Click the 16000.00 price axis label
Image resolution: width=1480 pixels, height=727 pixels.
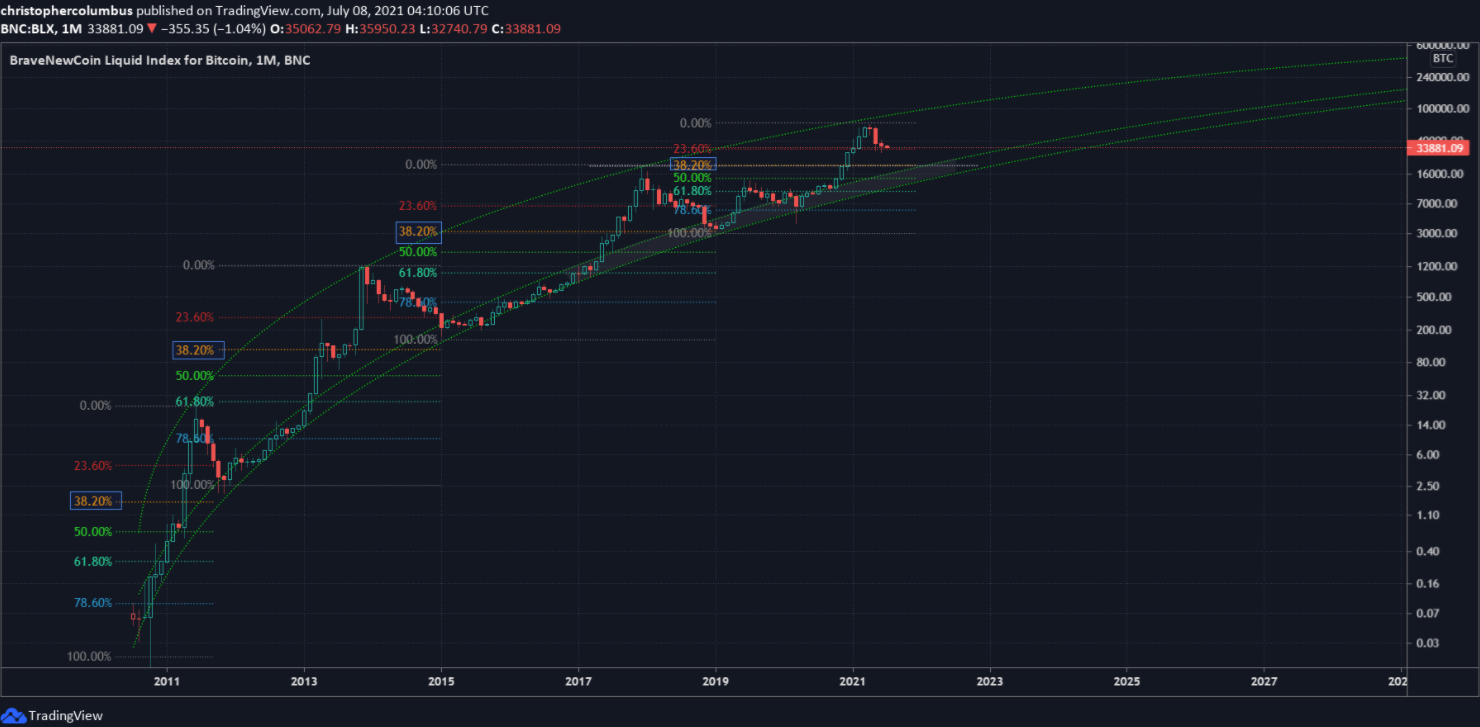pos(1440,174)
